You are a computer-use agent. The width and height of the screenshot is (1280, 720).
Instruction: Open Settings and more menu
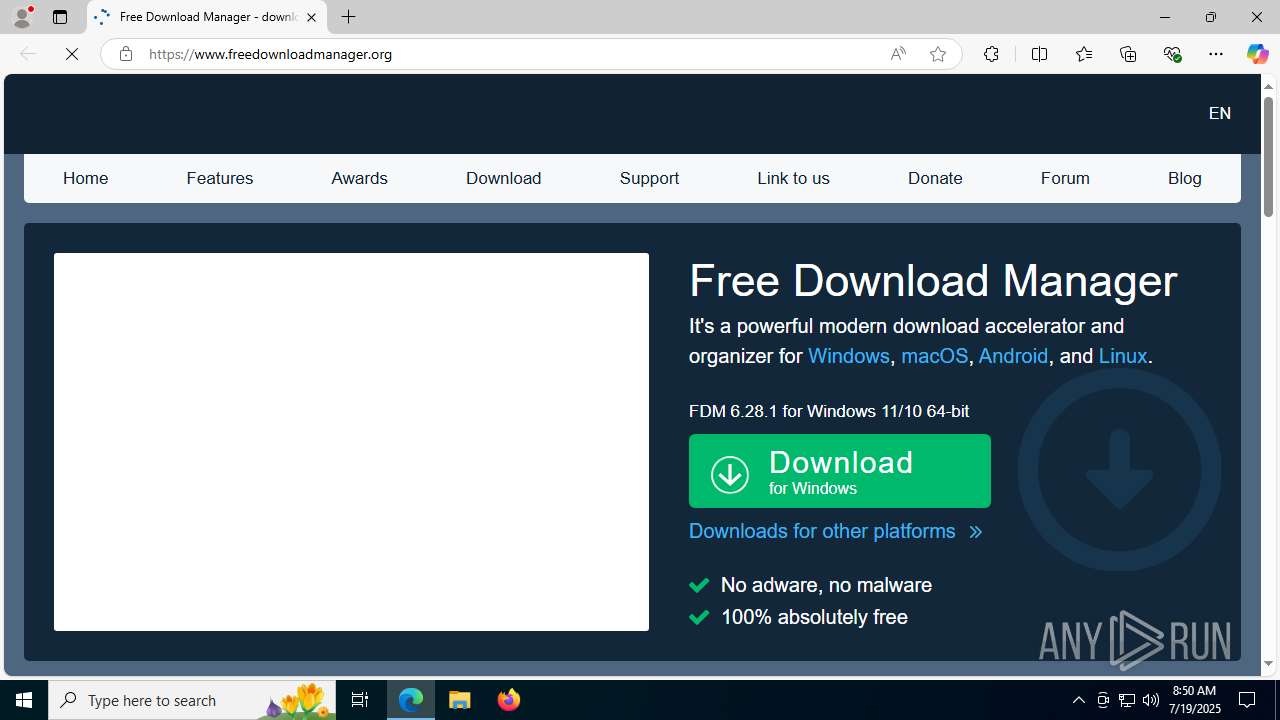tap(1216, 54)
